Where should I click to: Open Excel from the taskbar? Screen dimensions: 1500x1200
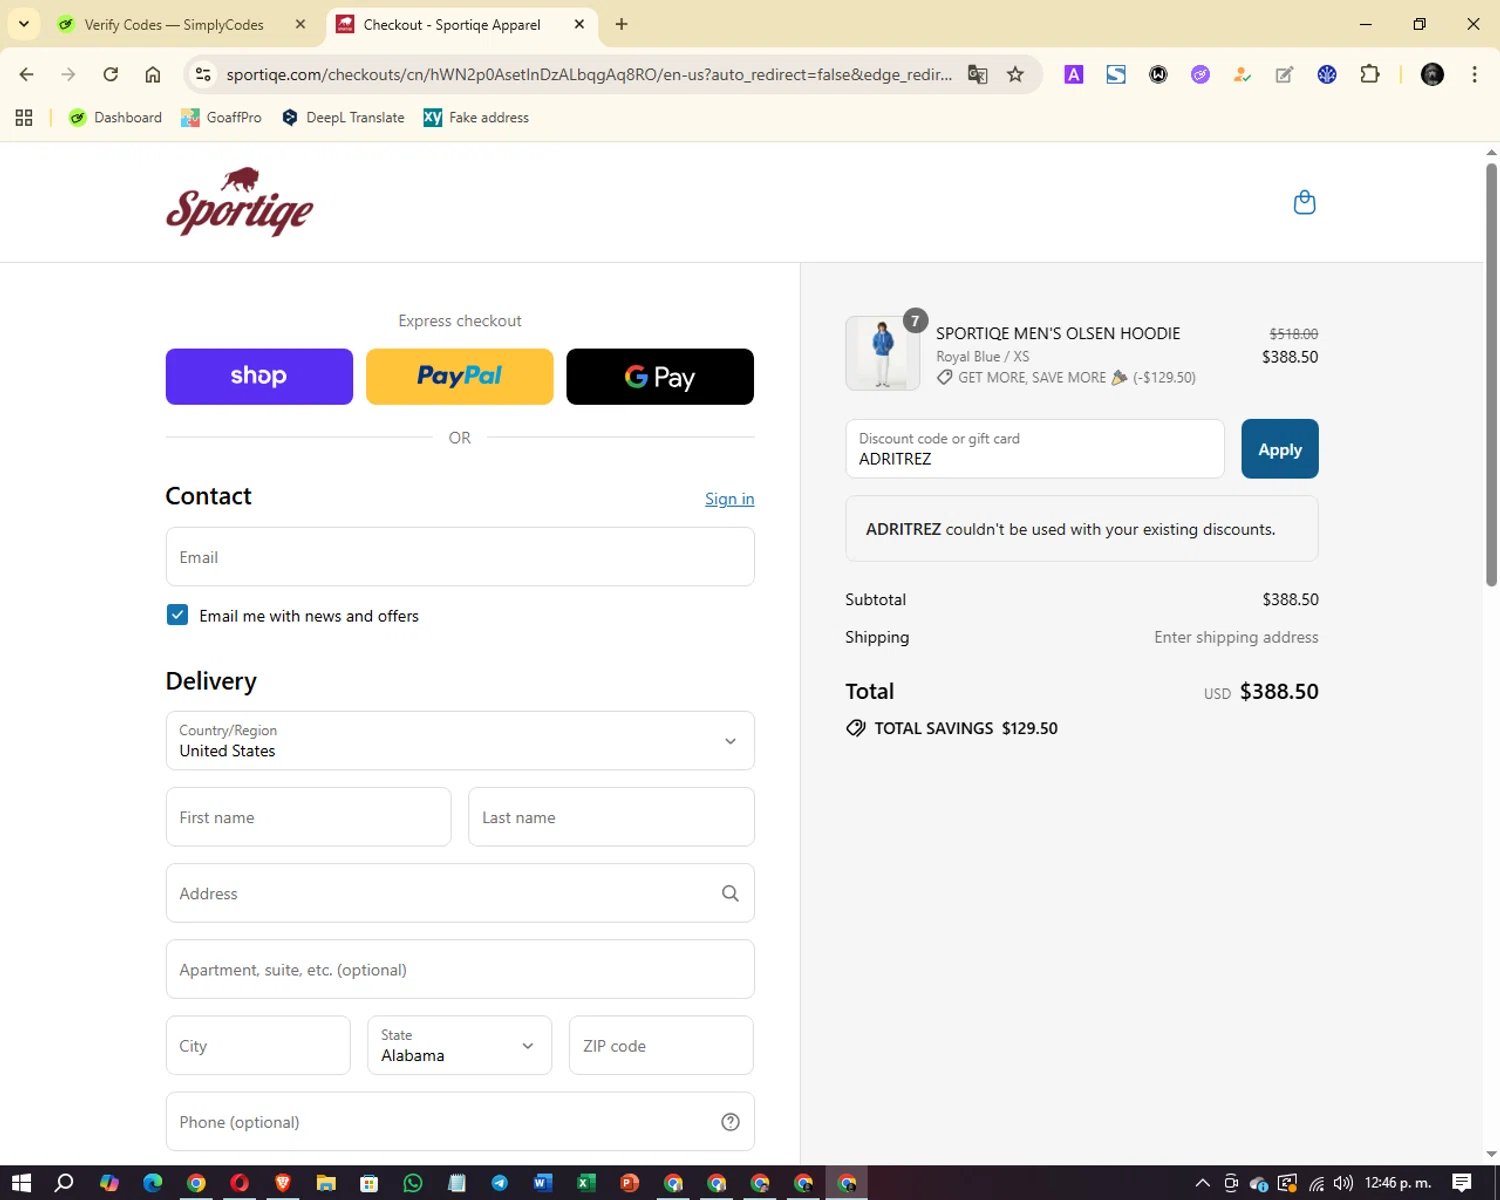coord(586,1183)
